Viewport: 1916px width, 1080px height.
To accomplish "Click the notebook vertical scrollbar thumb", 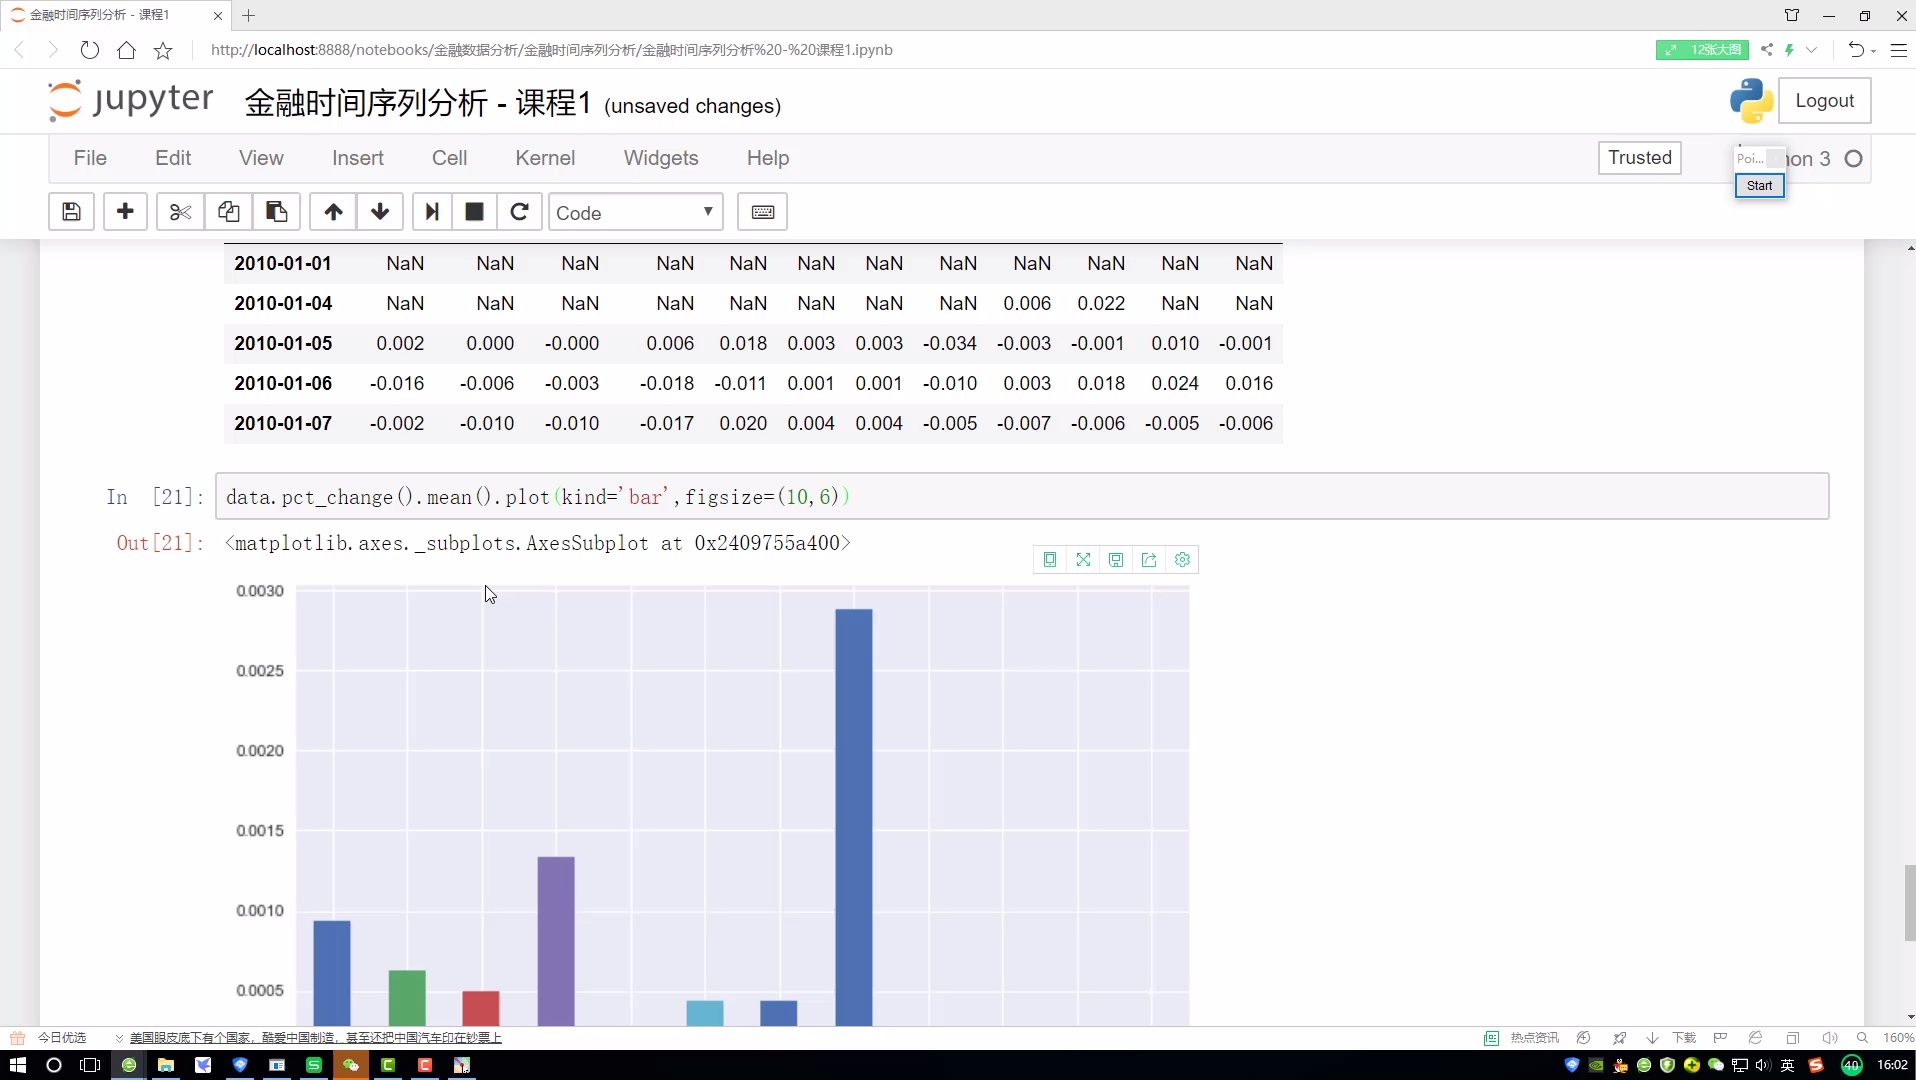I will [x=1909, y=902].
